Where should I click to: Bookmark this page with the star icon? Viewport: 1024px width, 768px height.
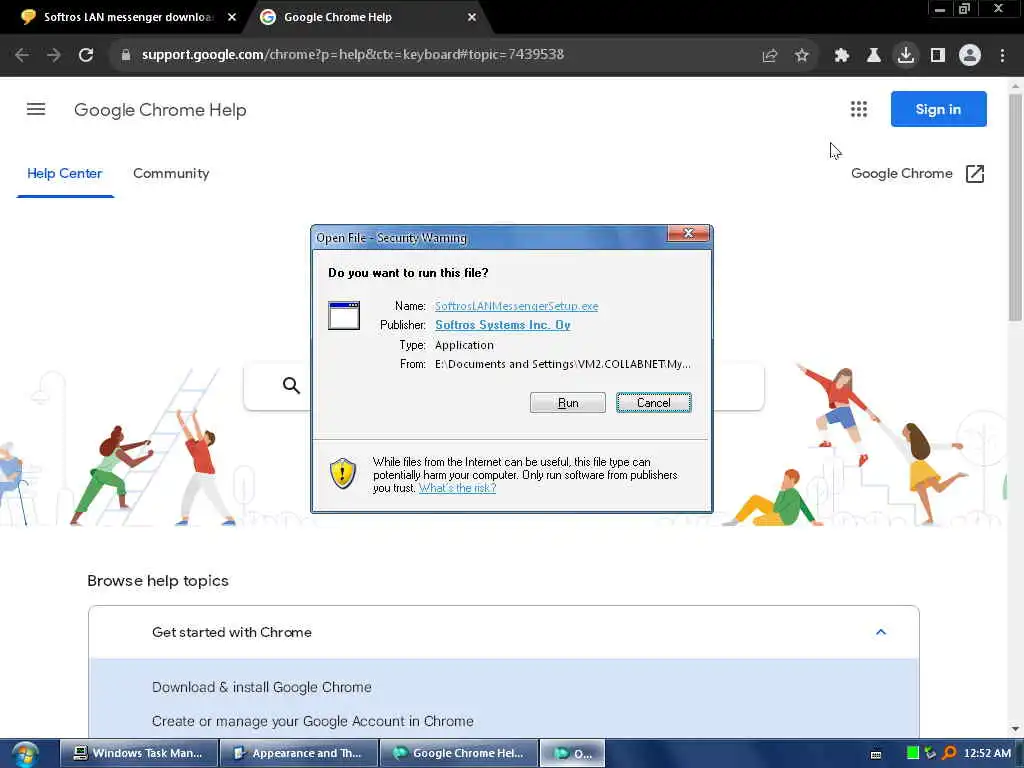802,56
